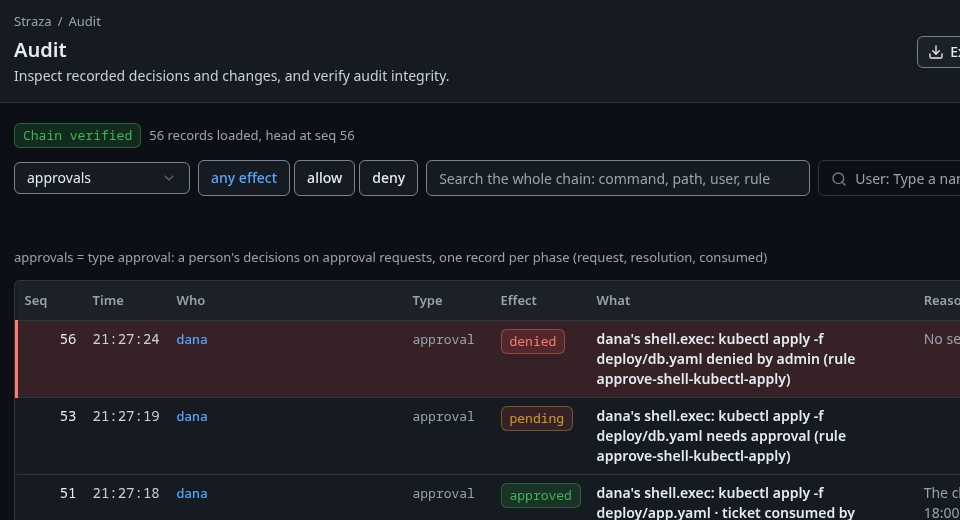Viewport: 960px width, 520px height.
Task: Open description of db.yaml needs approval
Action: pyautogui.click(x=721, y=436)
